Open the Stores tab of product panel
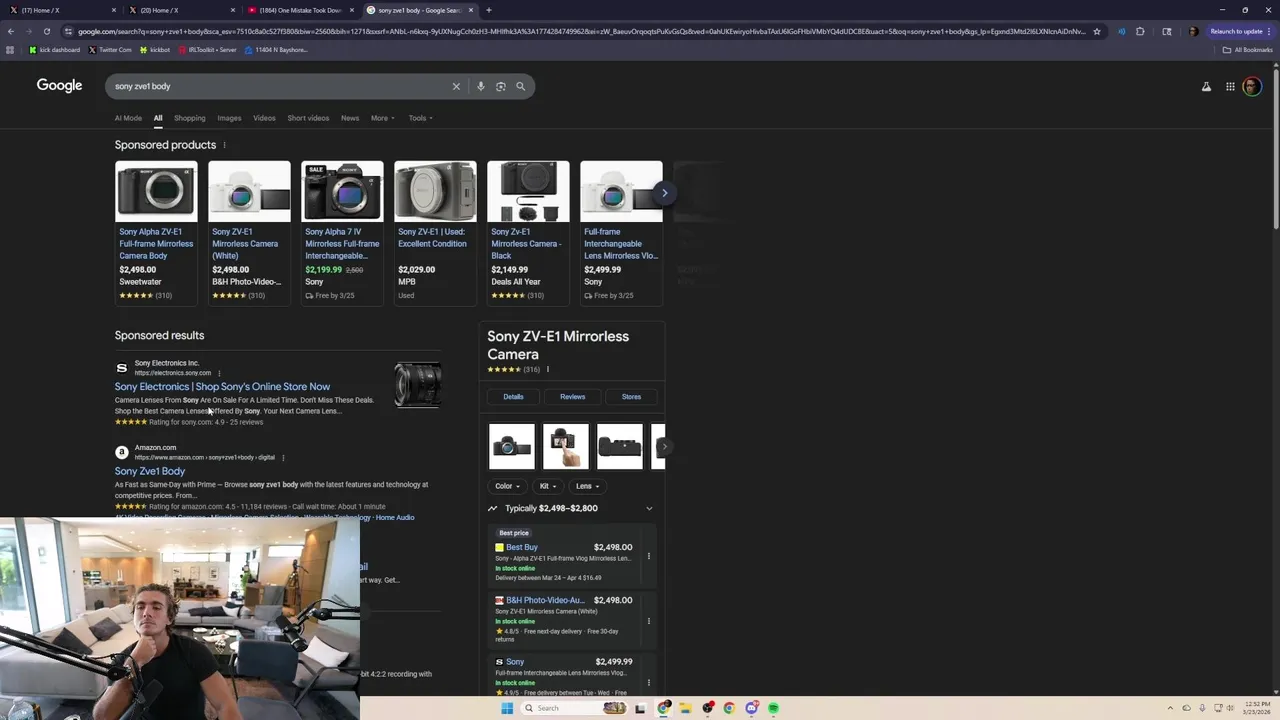 point(631,397)
